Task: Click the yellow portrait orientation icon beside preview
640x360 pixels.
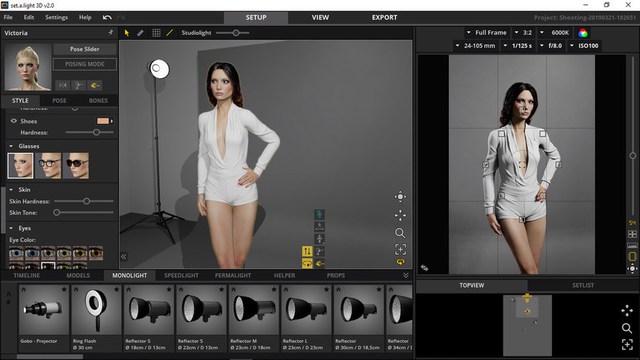Action: click(x=632, y=256)
